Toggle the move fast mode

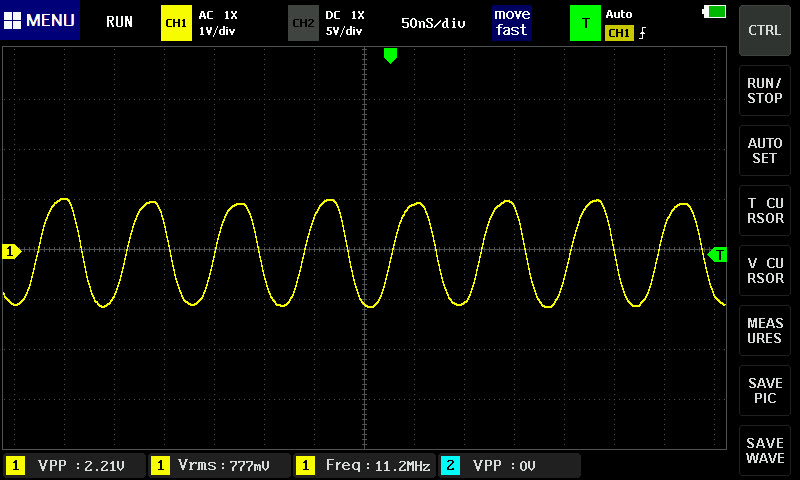point(512,22)
